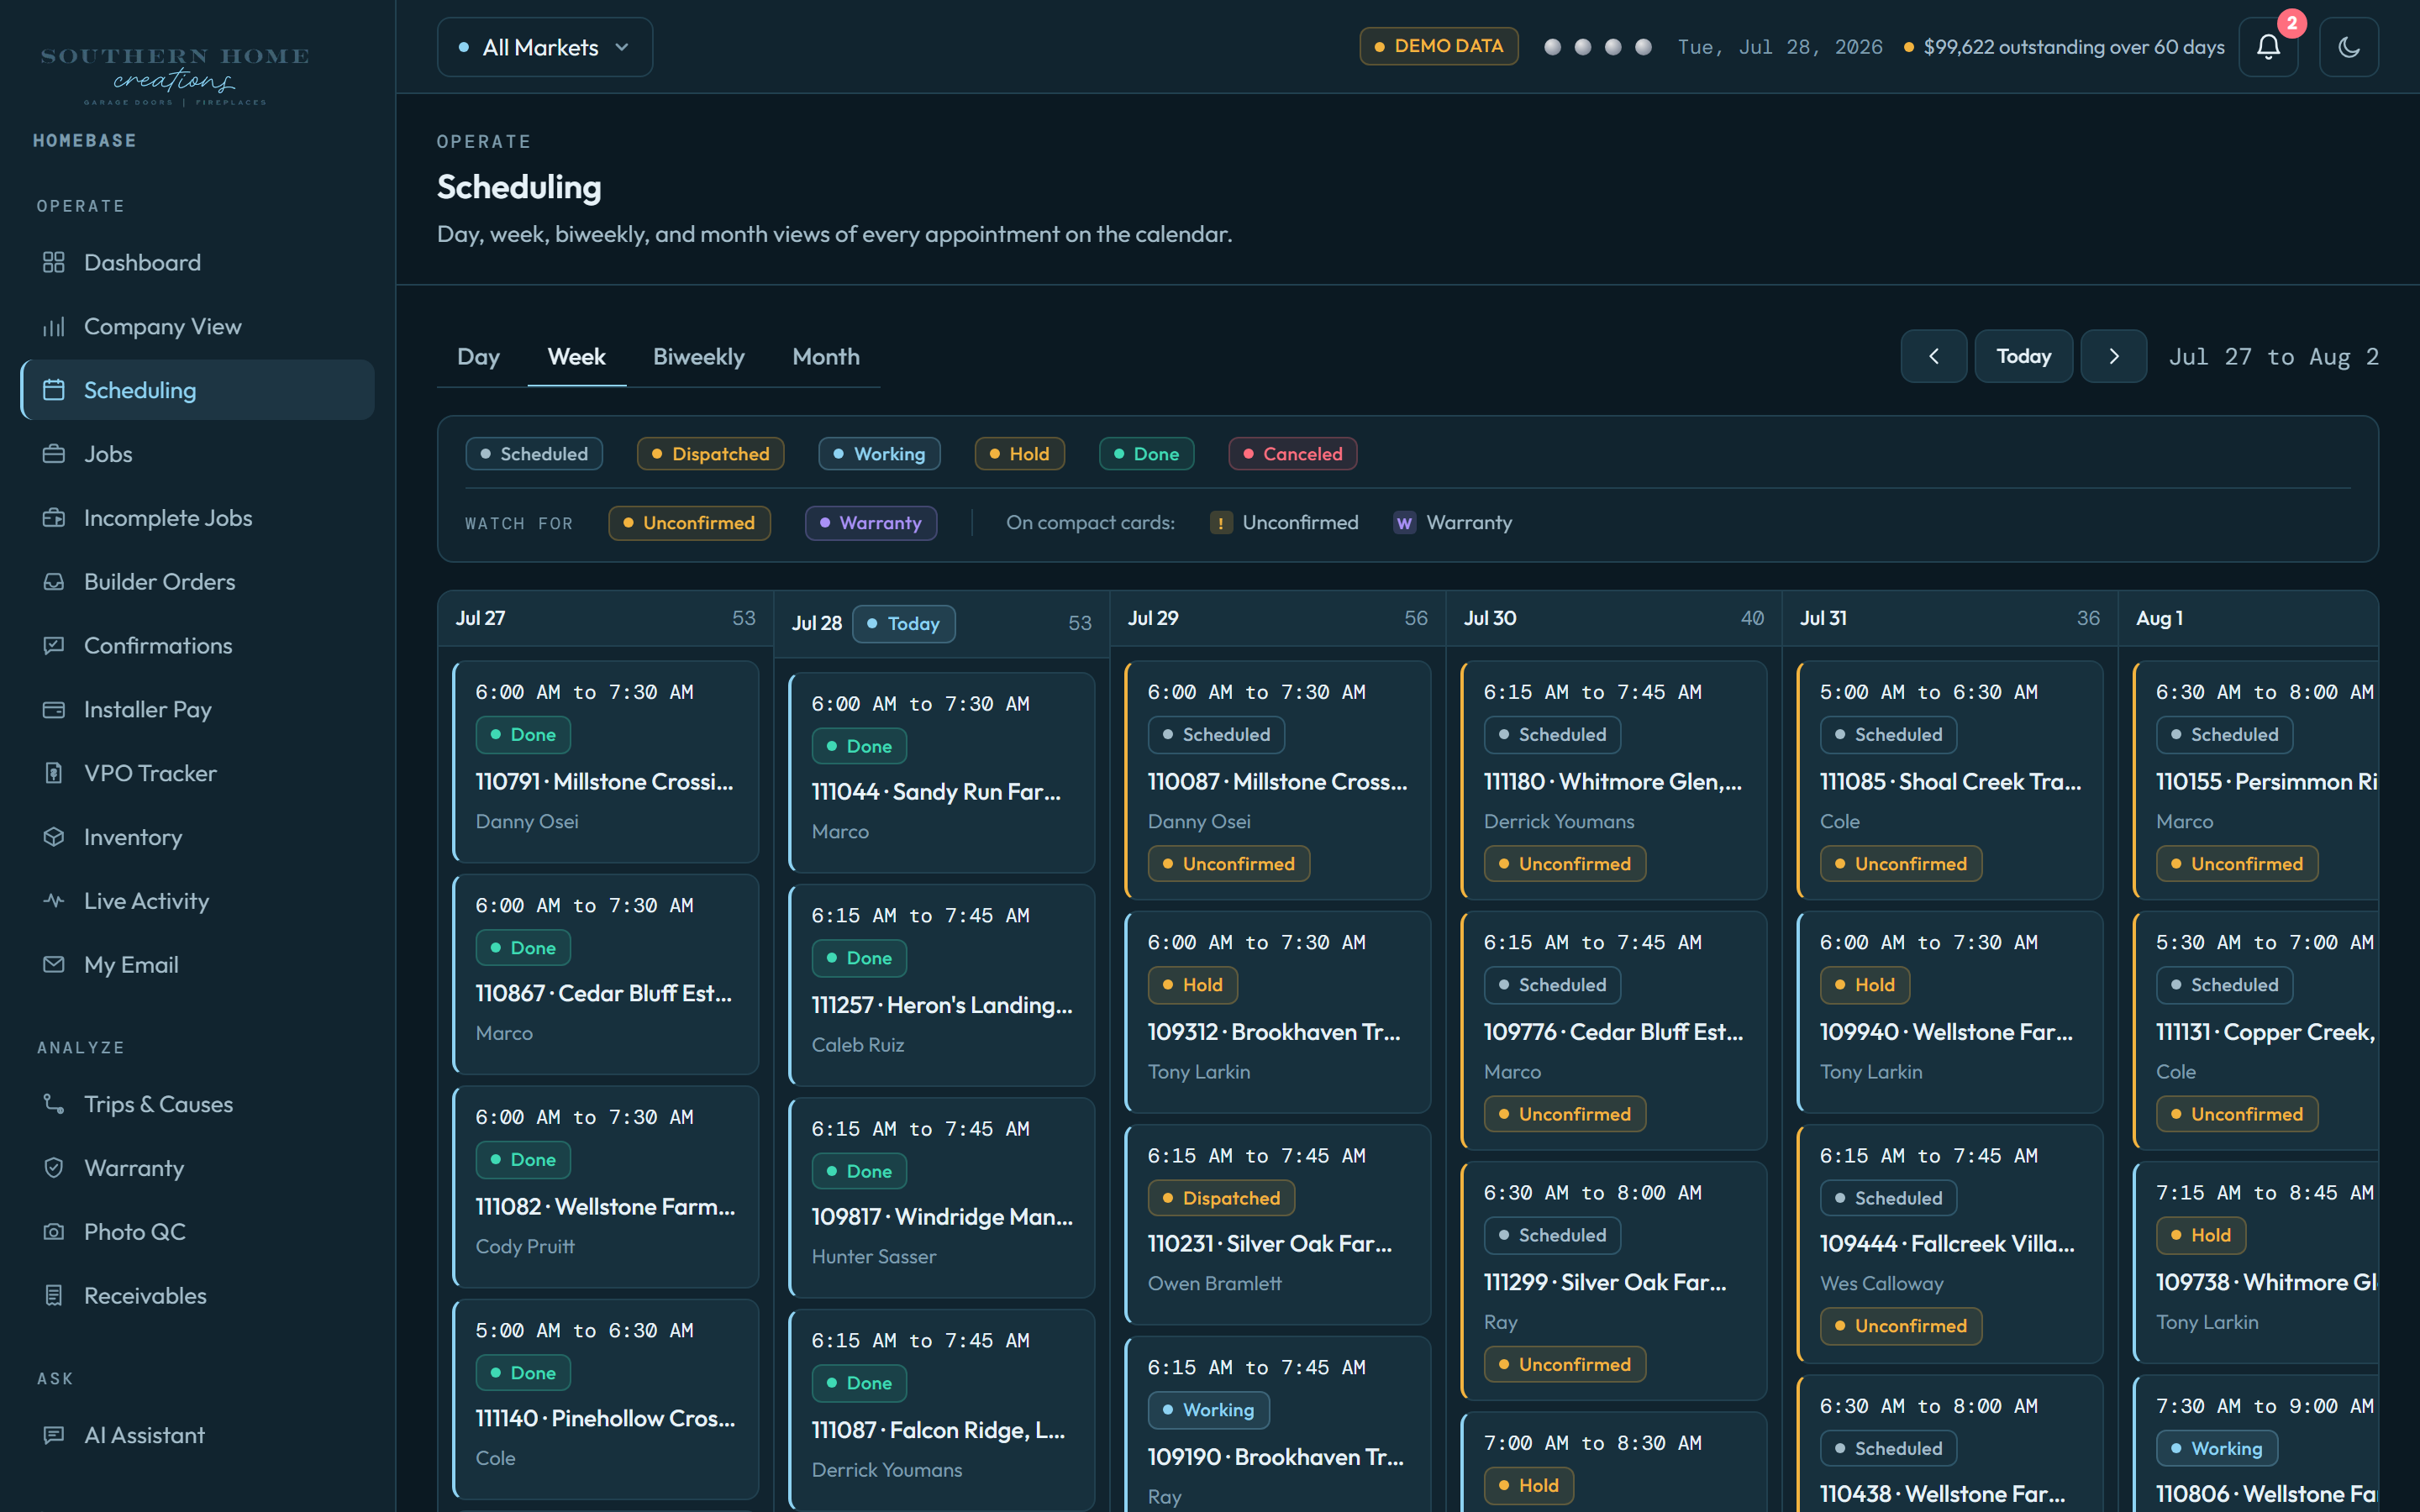Go to previous week with left chevron
Viewport: 2420px width, 1512px height.
point(1934,356)
